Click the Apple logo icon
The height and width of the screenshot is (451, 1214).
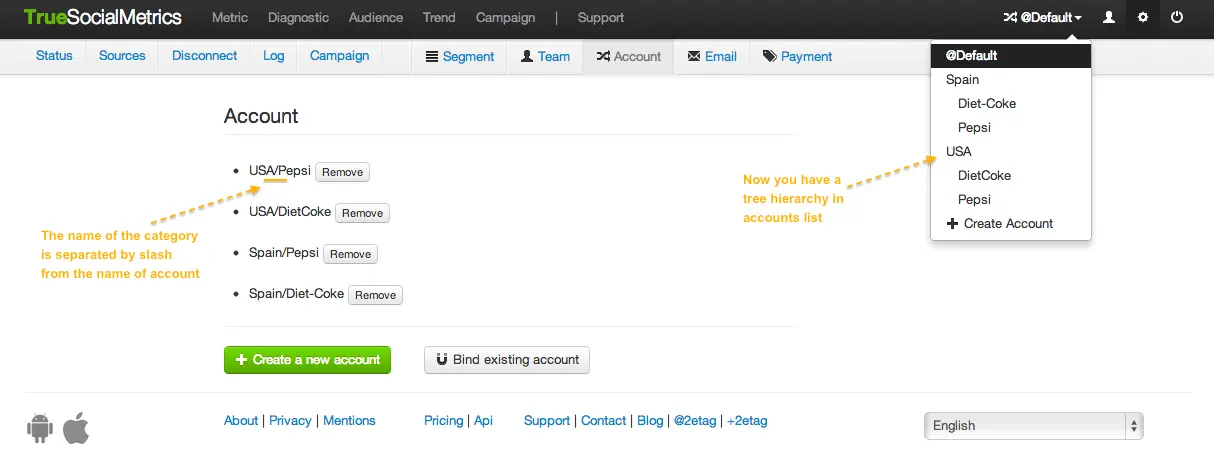(x=76, y=427)
